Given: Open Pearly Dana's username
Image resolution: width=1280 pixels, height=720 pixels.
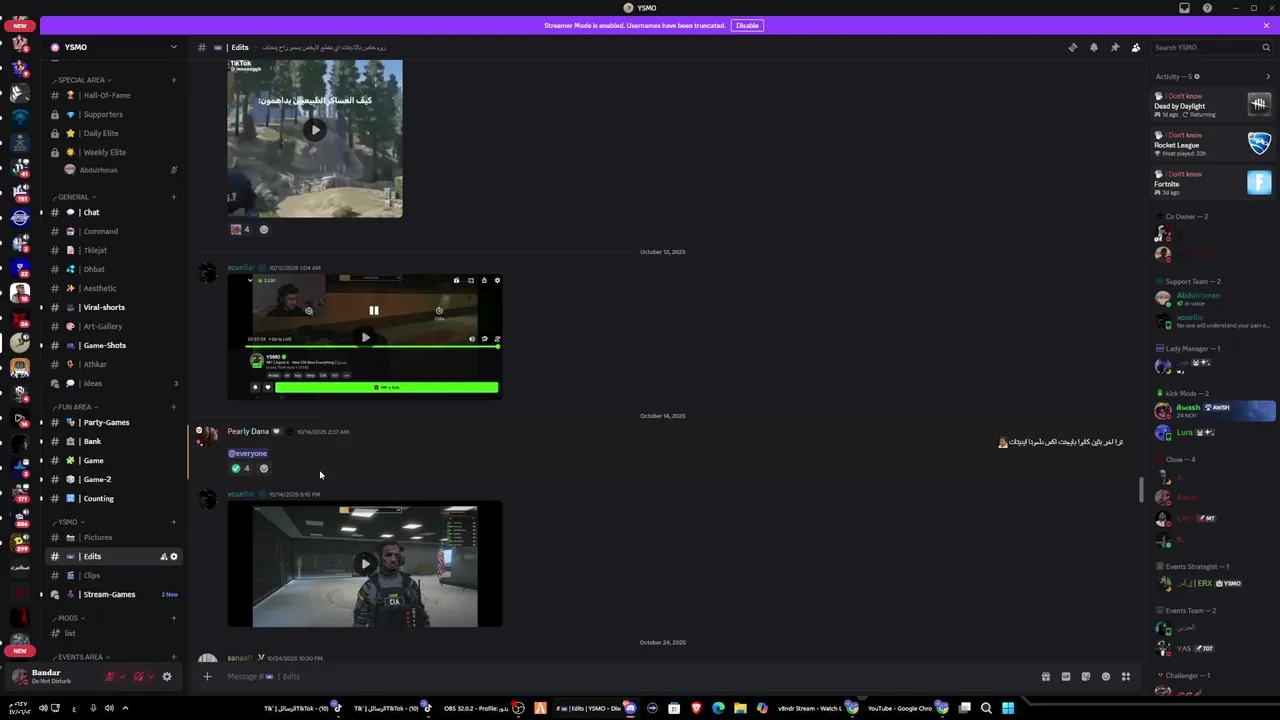Looking at the screenshot, I should [248, 431].
